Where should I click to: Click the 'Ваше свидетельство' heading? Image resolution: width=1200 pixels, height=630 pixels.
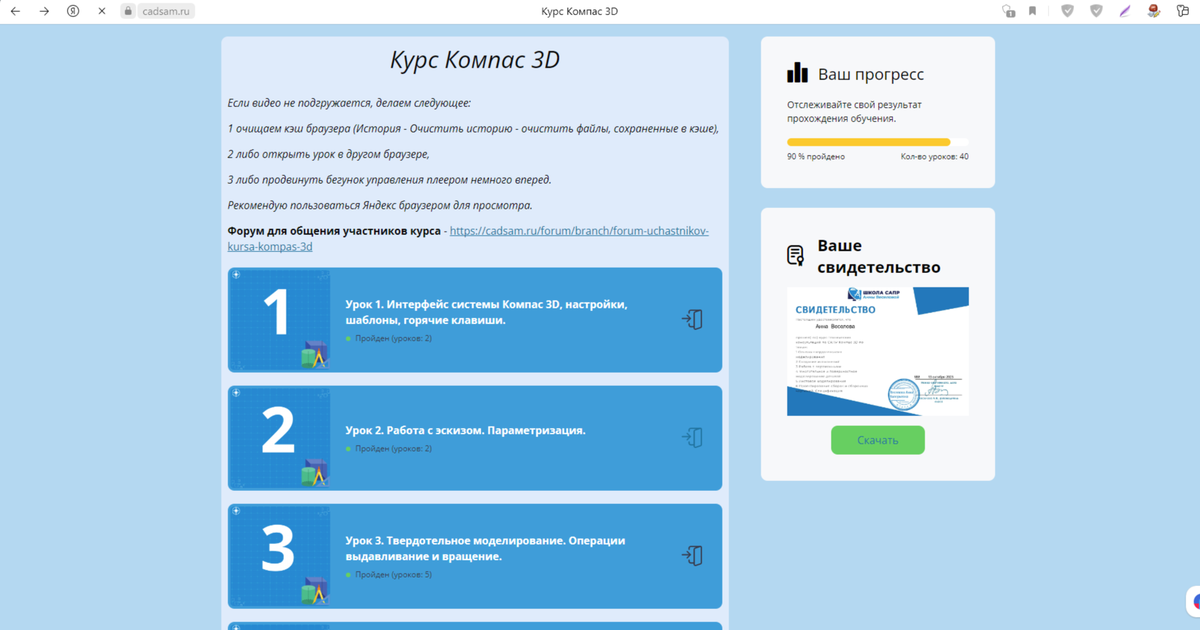coord(879,256)
